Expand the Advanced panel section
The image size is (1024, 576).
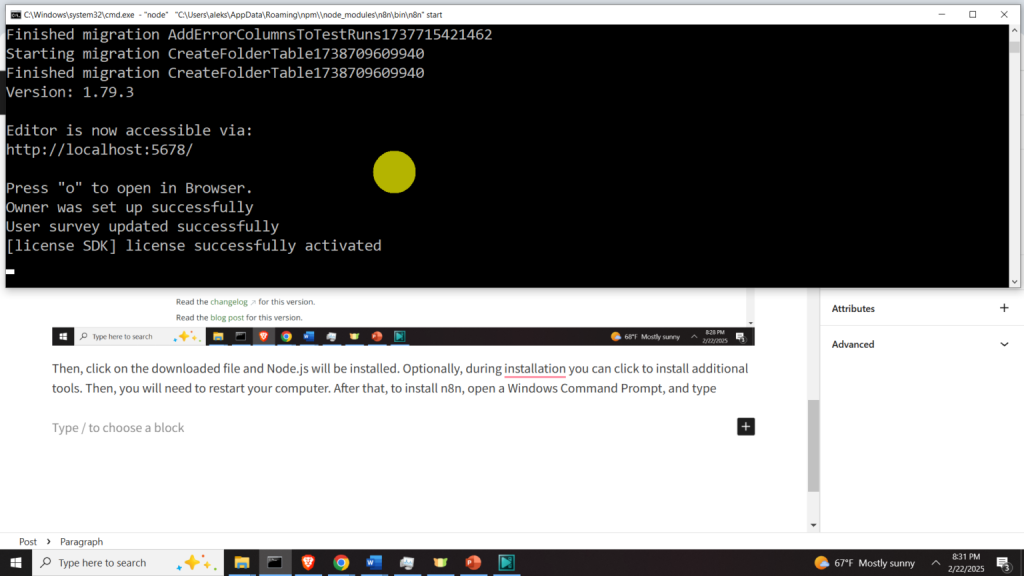pos(1004,344)
